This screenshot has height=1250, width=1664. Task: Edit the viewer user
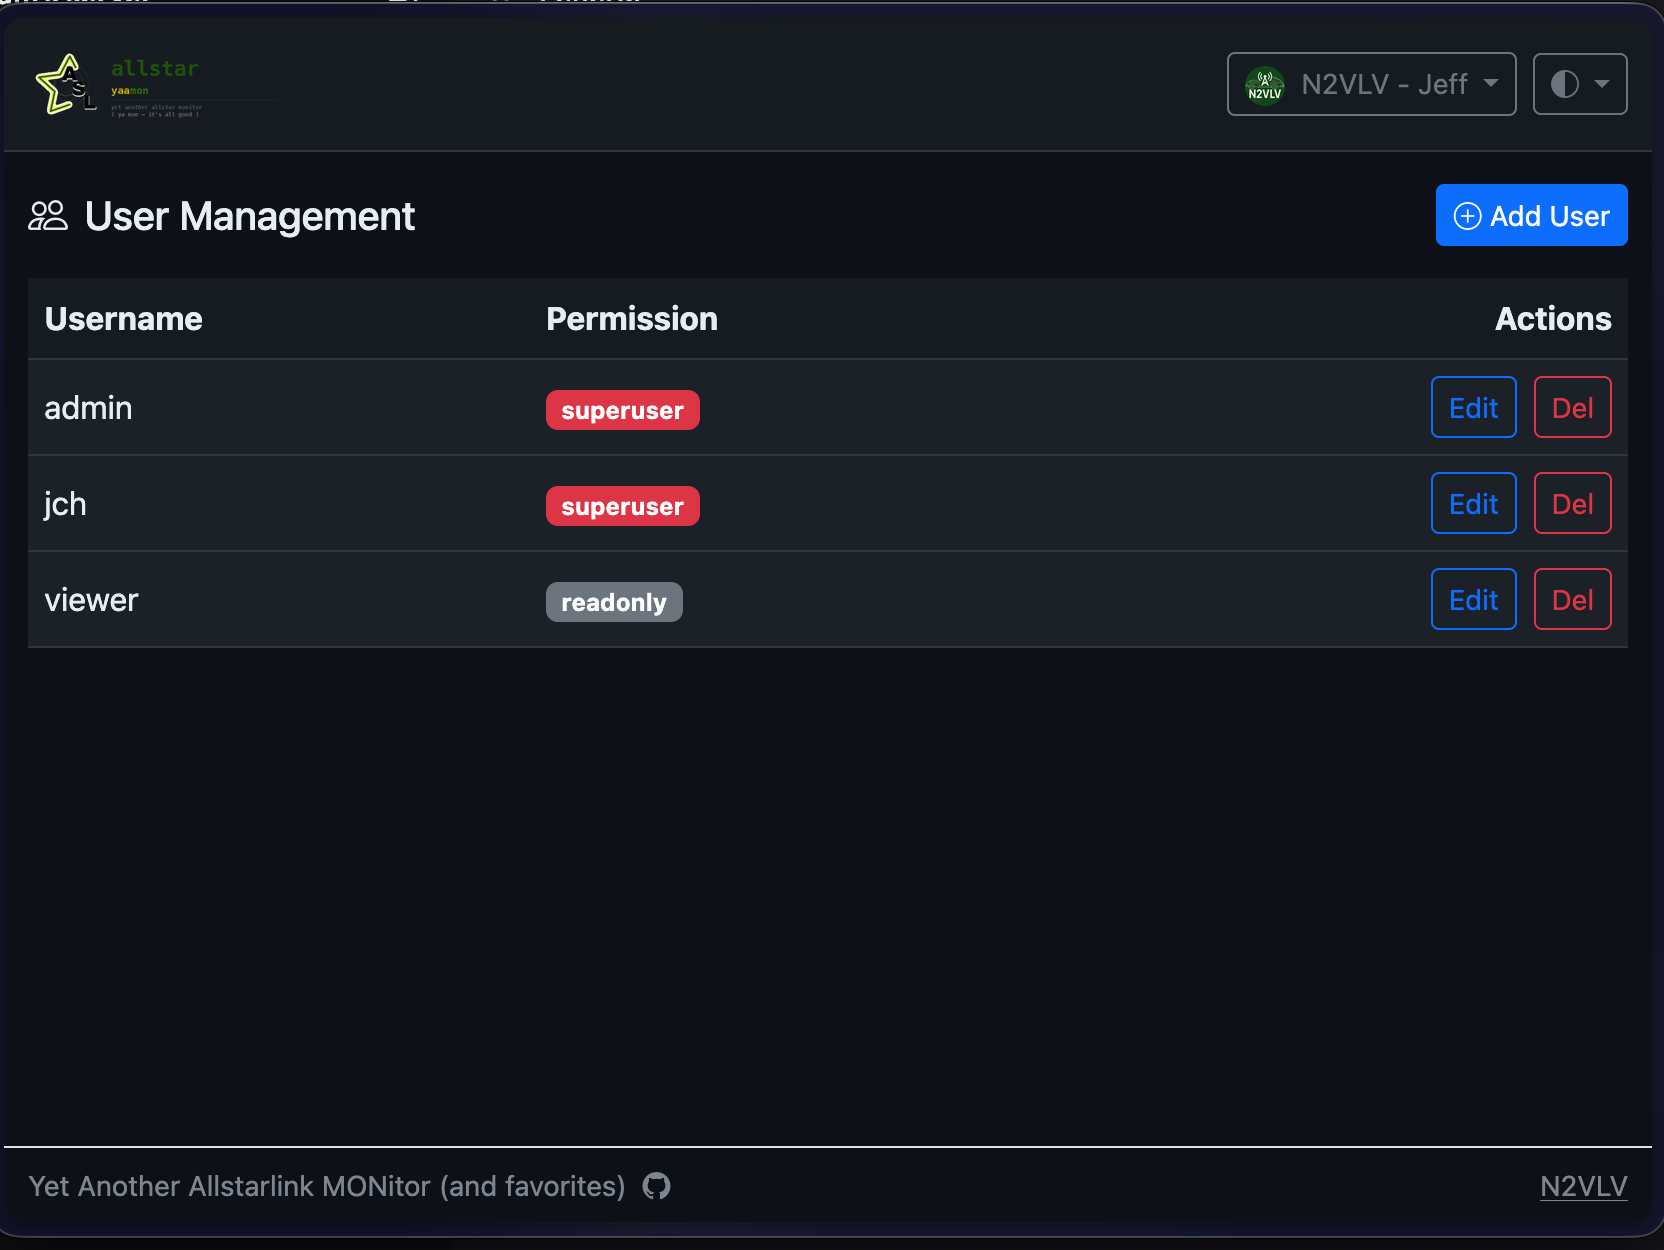1473,599
